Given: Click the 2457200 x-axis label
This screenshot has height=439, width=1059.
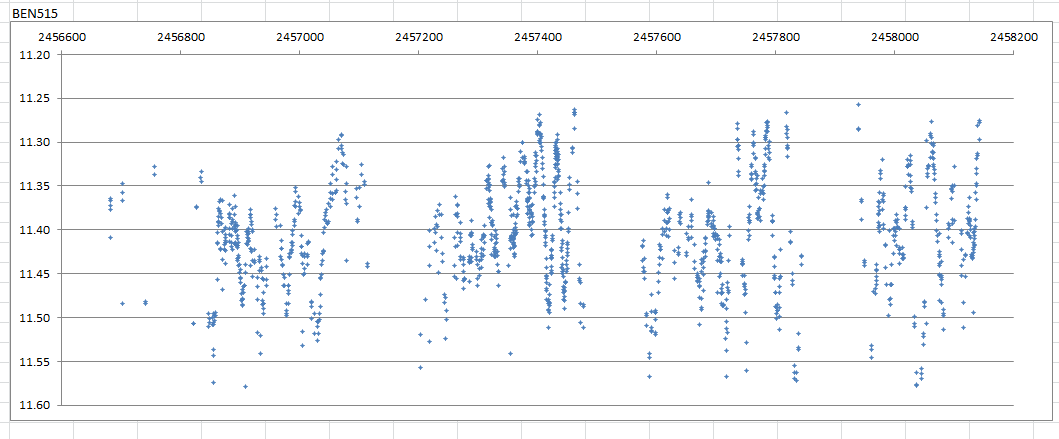Looking at the screenshot, I should [x=419, y=37].
